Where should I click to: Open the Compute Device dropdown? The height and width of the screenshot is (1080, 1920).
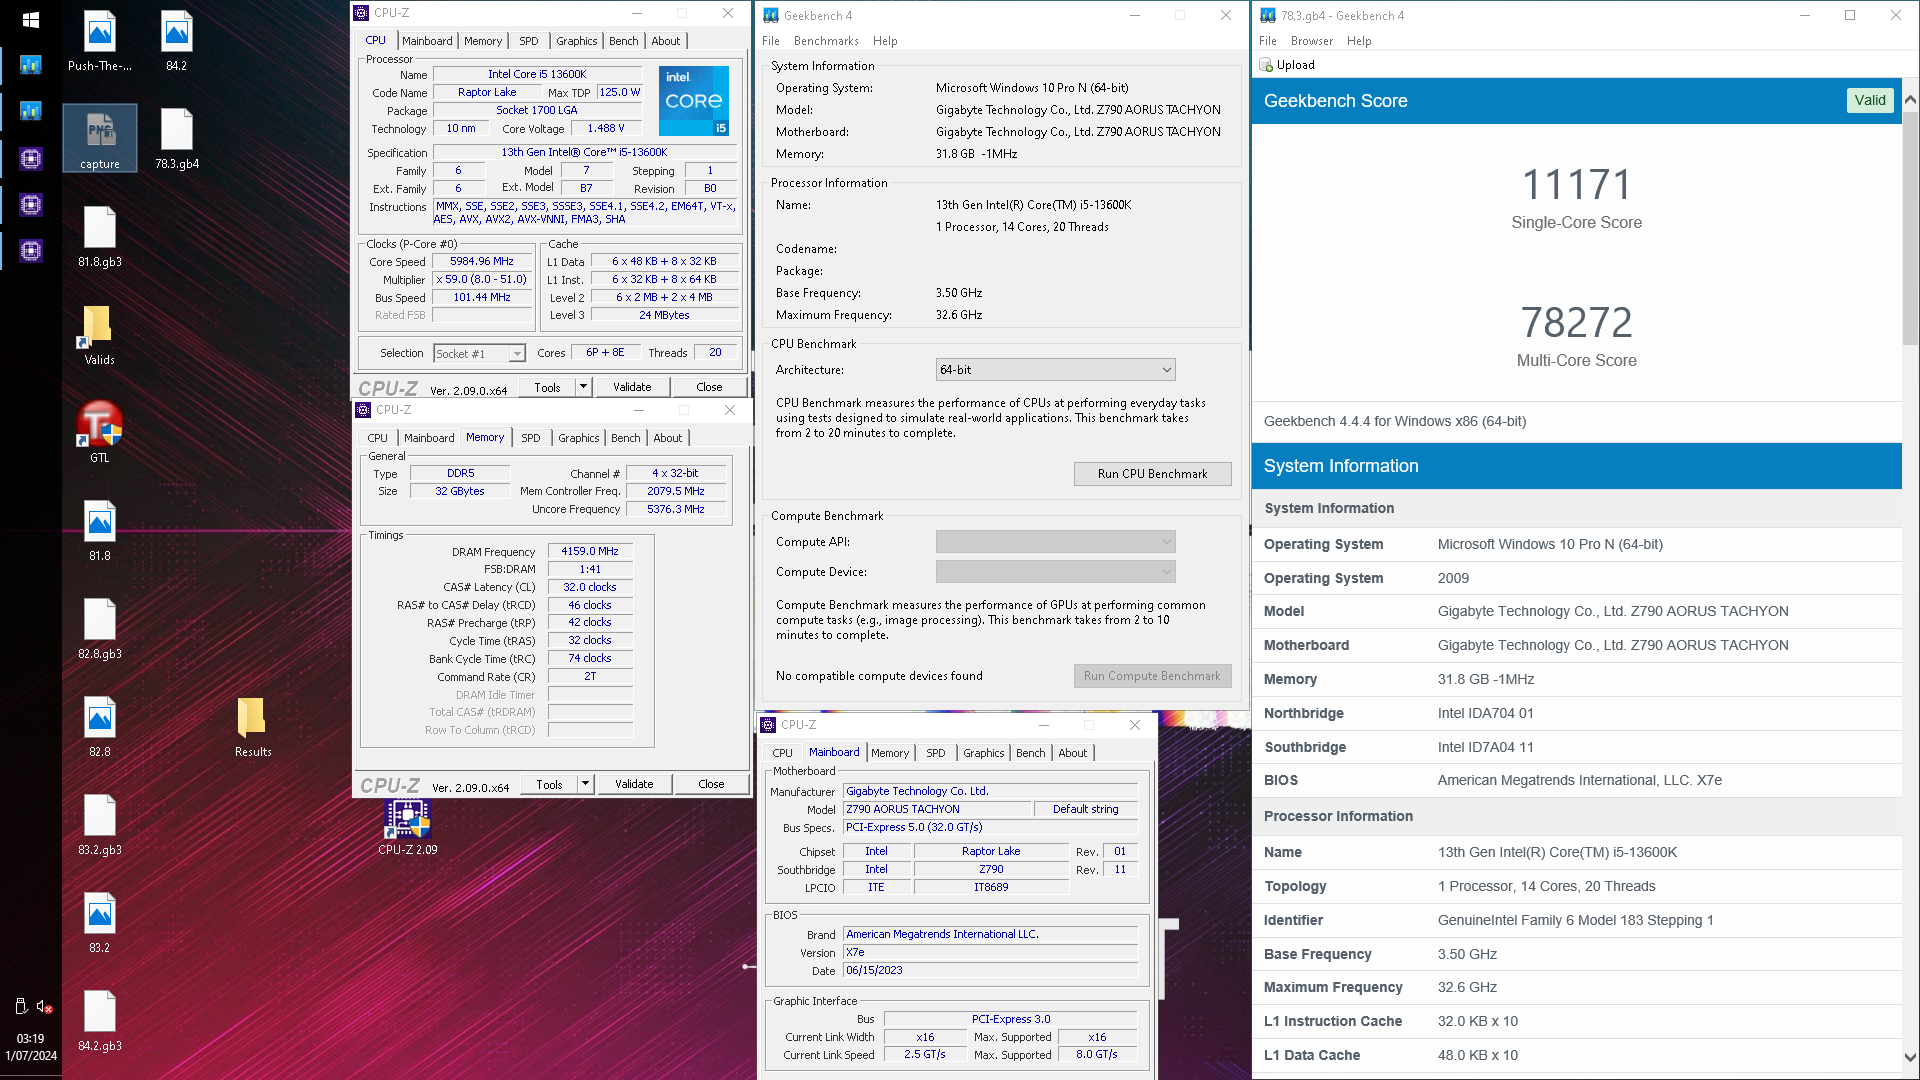pyautogui.click(x=1055, y=572)
